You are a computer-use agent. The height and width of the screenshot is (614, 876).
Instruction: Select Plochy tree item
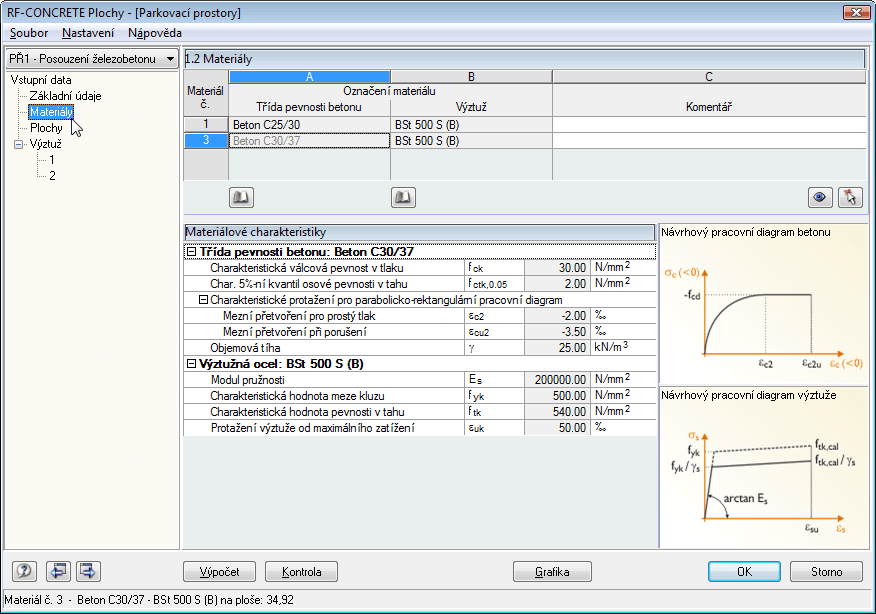click(x=46, y=128)
